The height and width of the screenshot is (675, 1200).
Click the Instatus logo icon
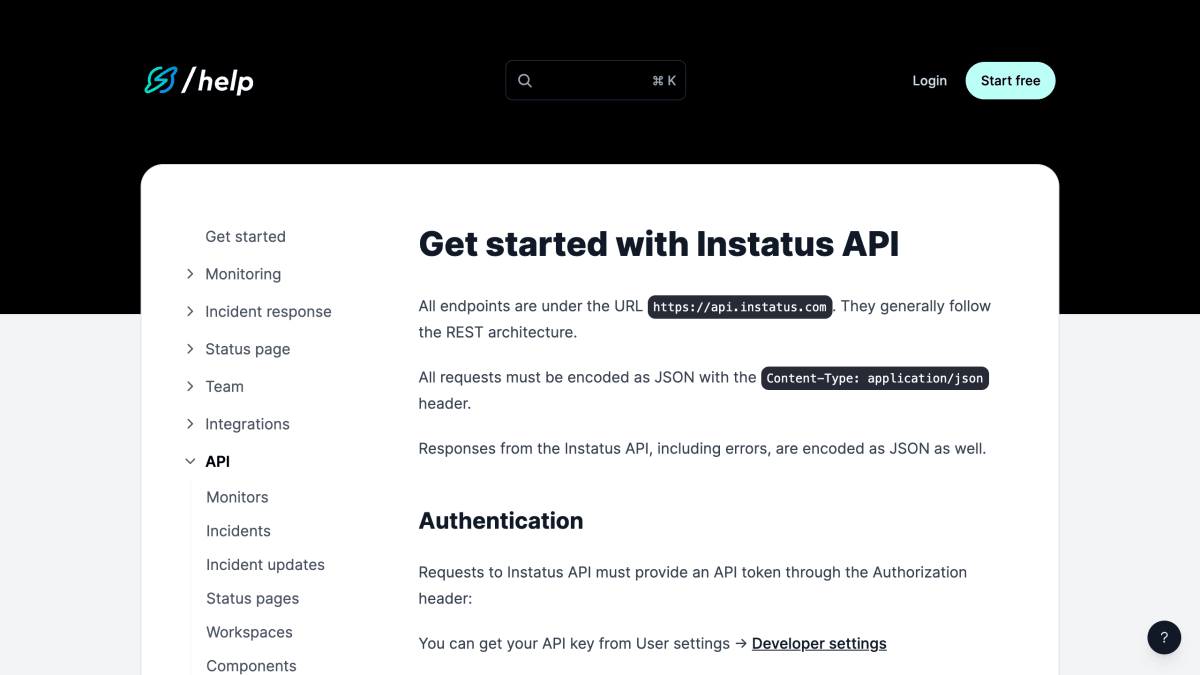(160, 80)
